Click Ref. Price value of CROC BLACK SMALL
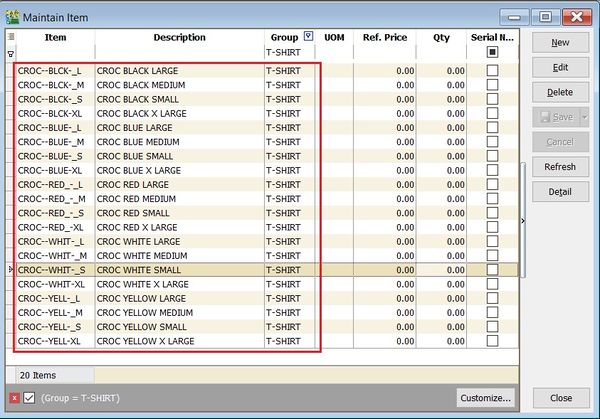Viewport: 600px width, 419px height. [385, 99]
